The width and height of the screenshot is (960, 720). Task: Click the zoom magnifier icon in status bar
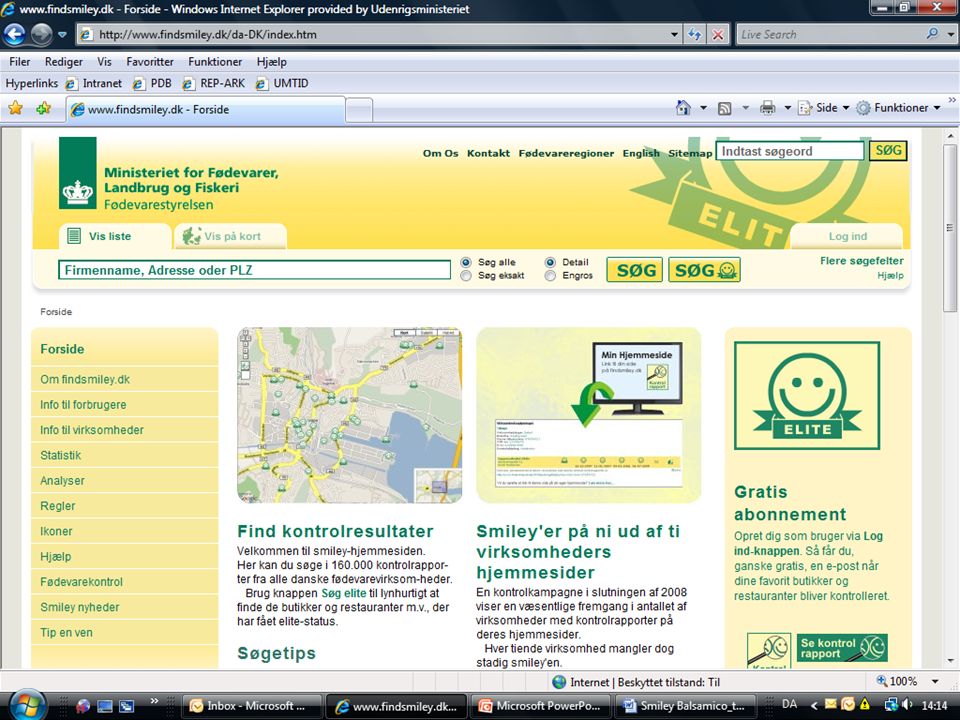[882, 681]
